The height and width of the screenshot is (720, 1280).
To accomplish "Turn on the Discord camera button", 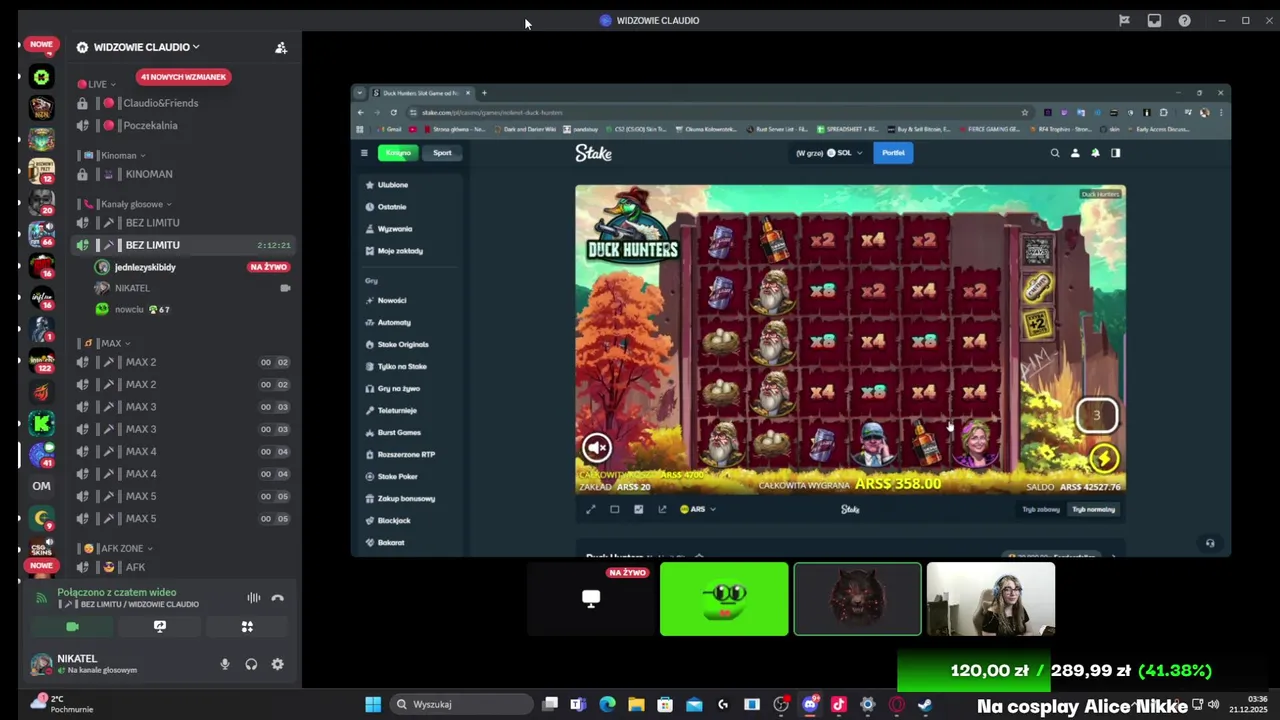I will click(72, 626).
